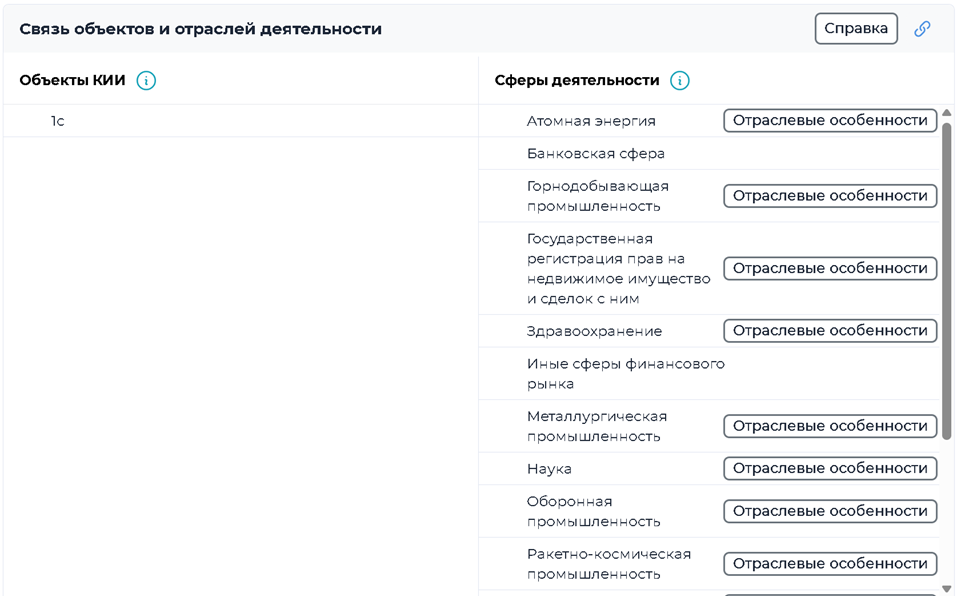Click the scrollbar down arrow in the spheres list
The height and width of the screenshot is (596, 957).
tap(947, 589)
